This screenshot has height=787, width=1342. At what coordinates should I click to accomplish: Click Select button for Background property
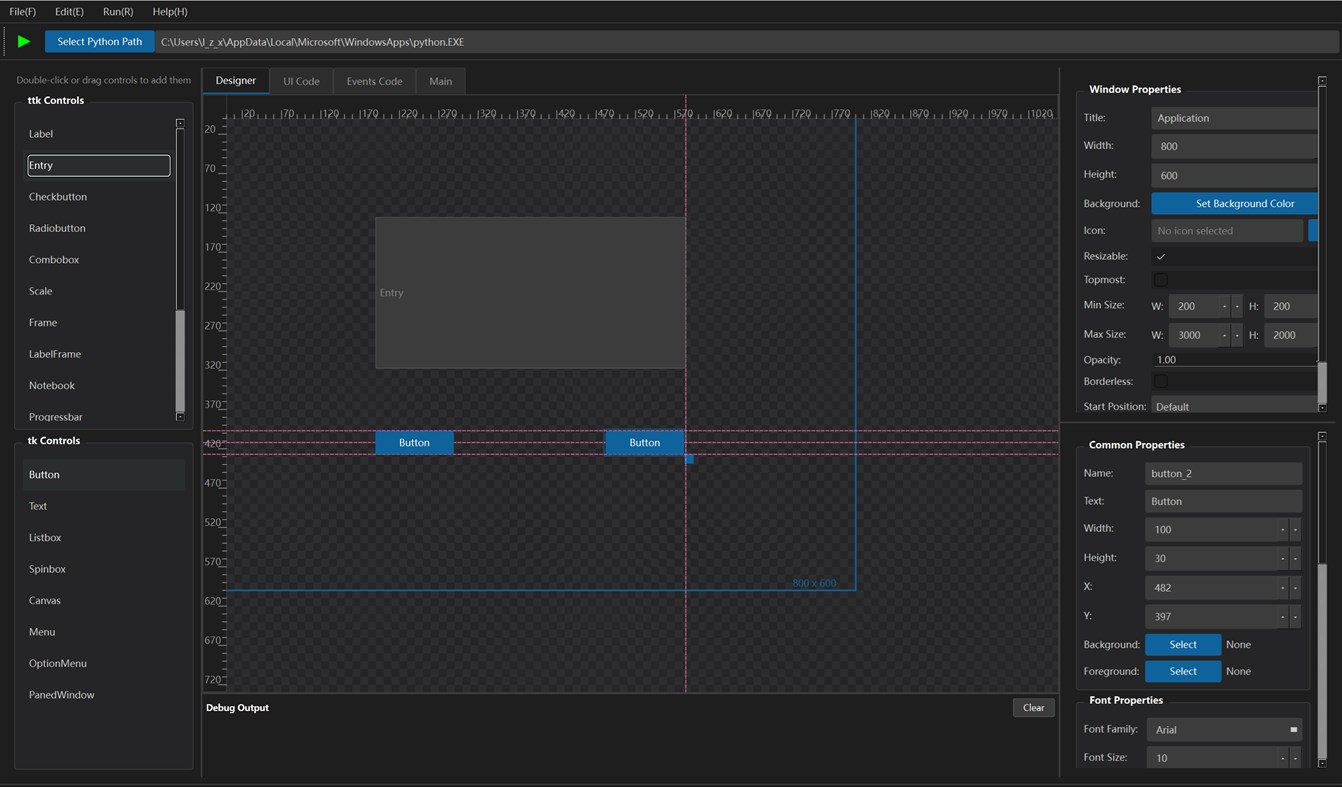coord(1183,644)
